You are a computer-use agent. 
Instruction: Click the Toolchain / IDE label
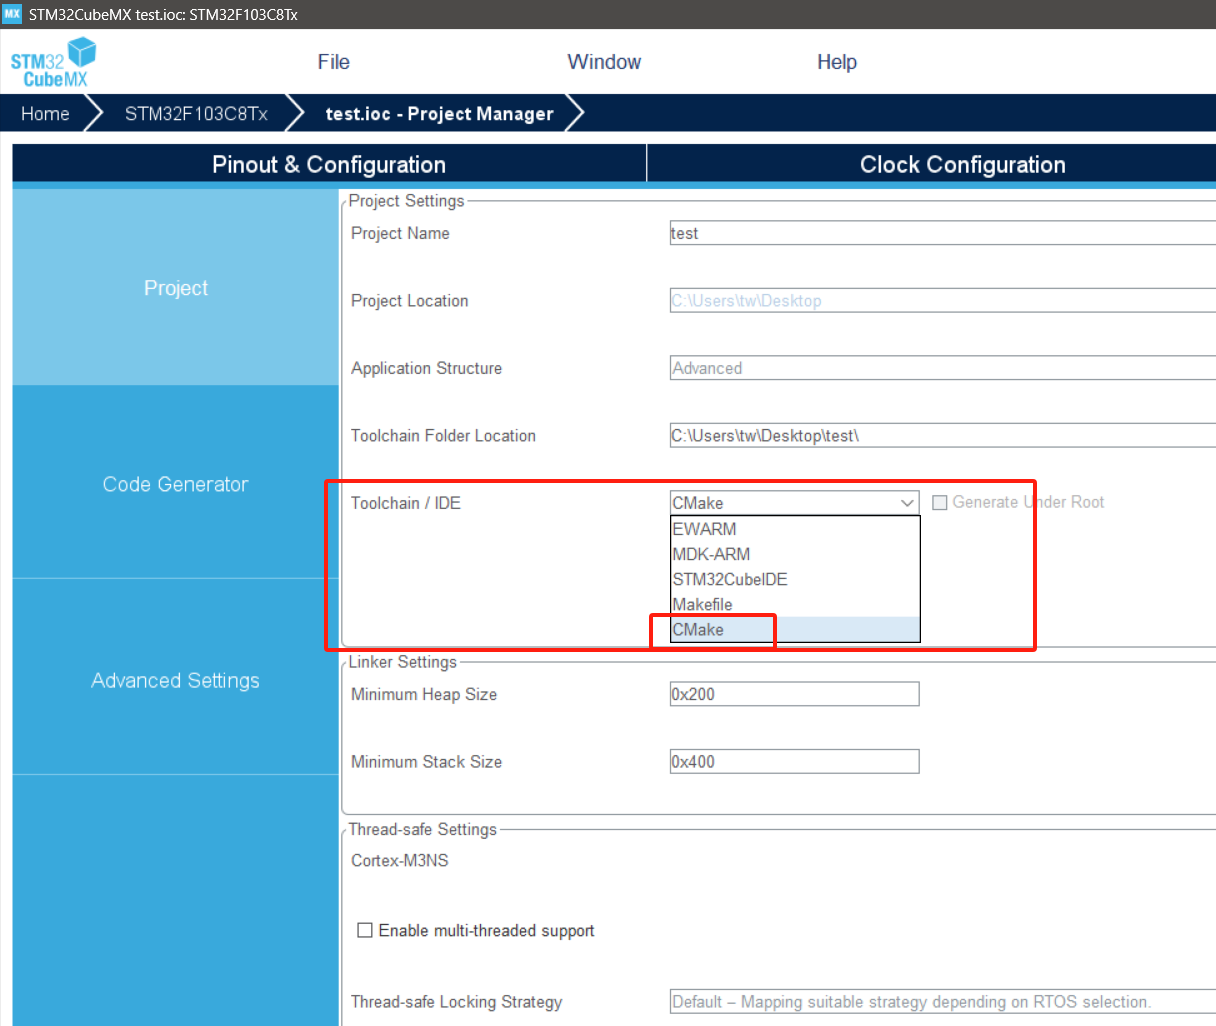click(406, 503)
